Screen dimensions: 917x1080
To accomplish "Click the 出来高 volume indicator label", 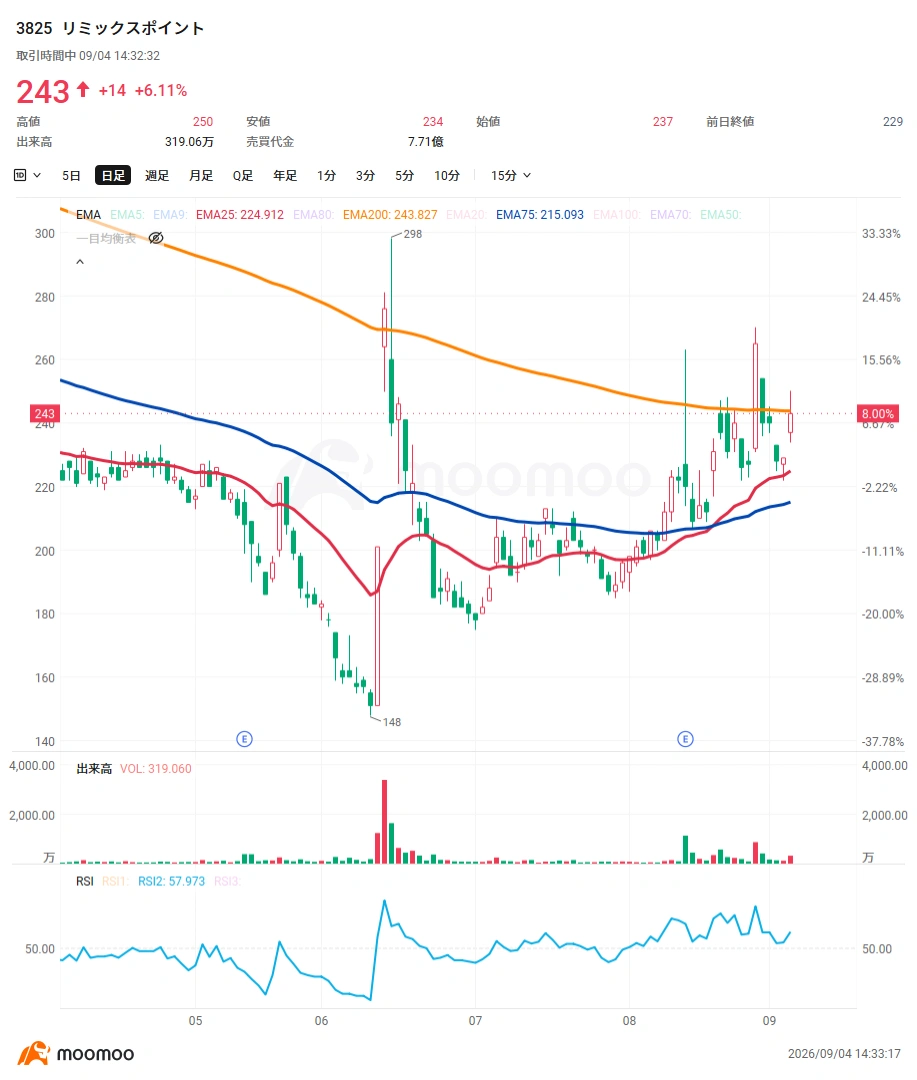I will tap(94, 769).
